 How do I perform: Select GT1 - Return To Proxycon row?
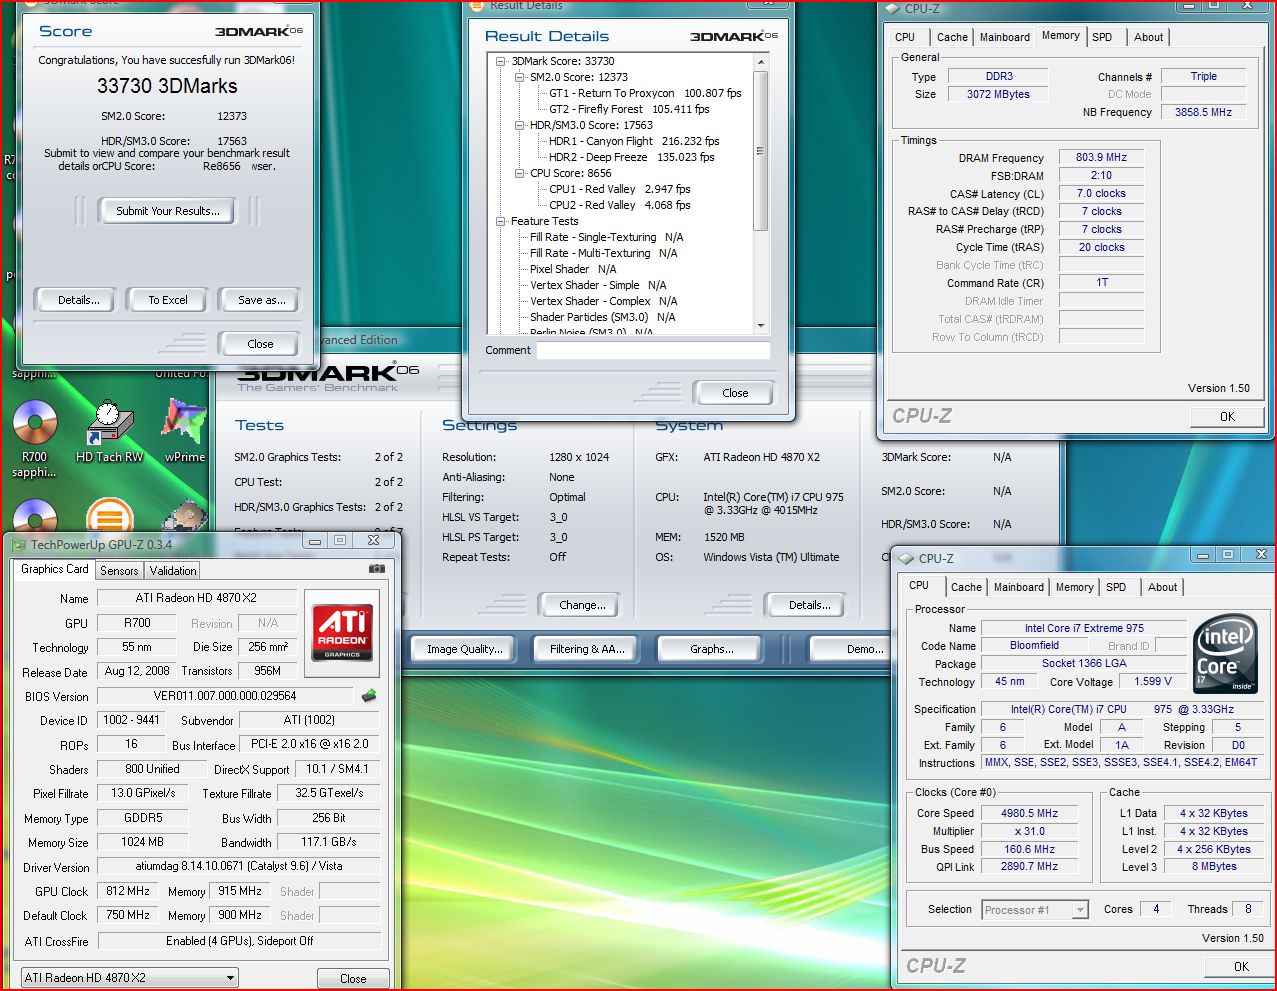(645, 93)
